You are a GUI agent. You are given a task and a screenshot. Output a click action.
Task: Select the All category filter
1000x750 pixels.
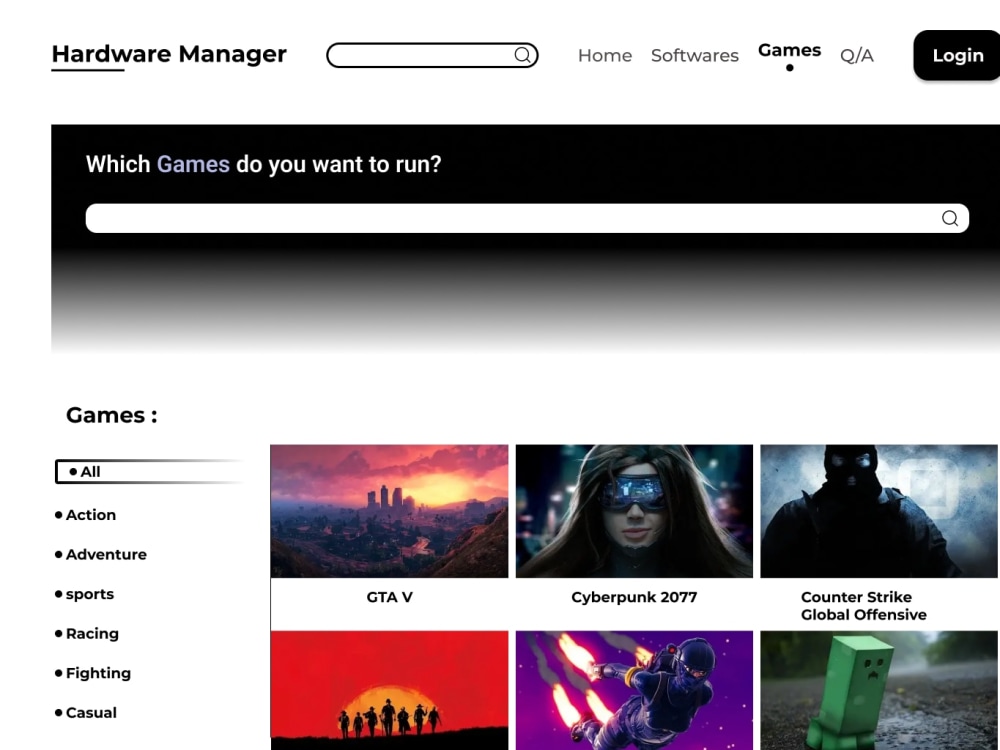click(x=150, y=471)
